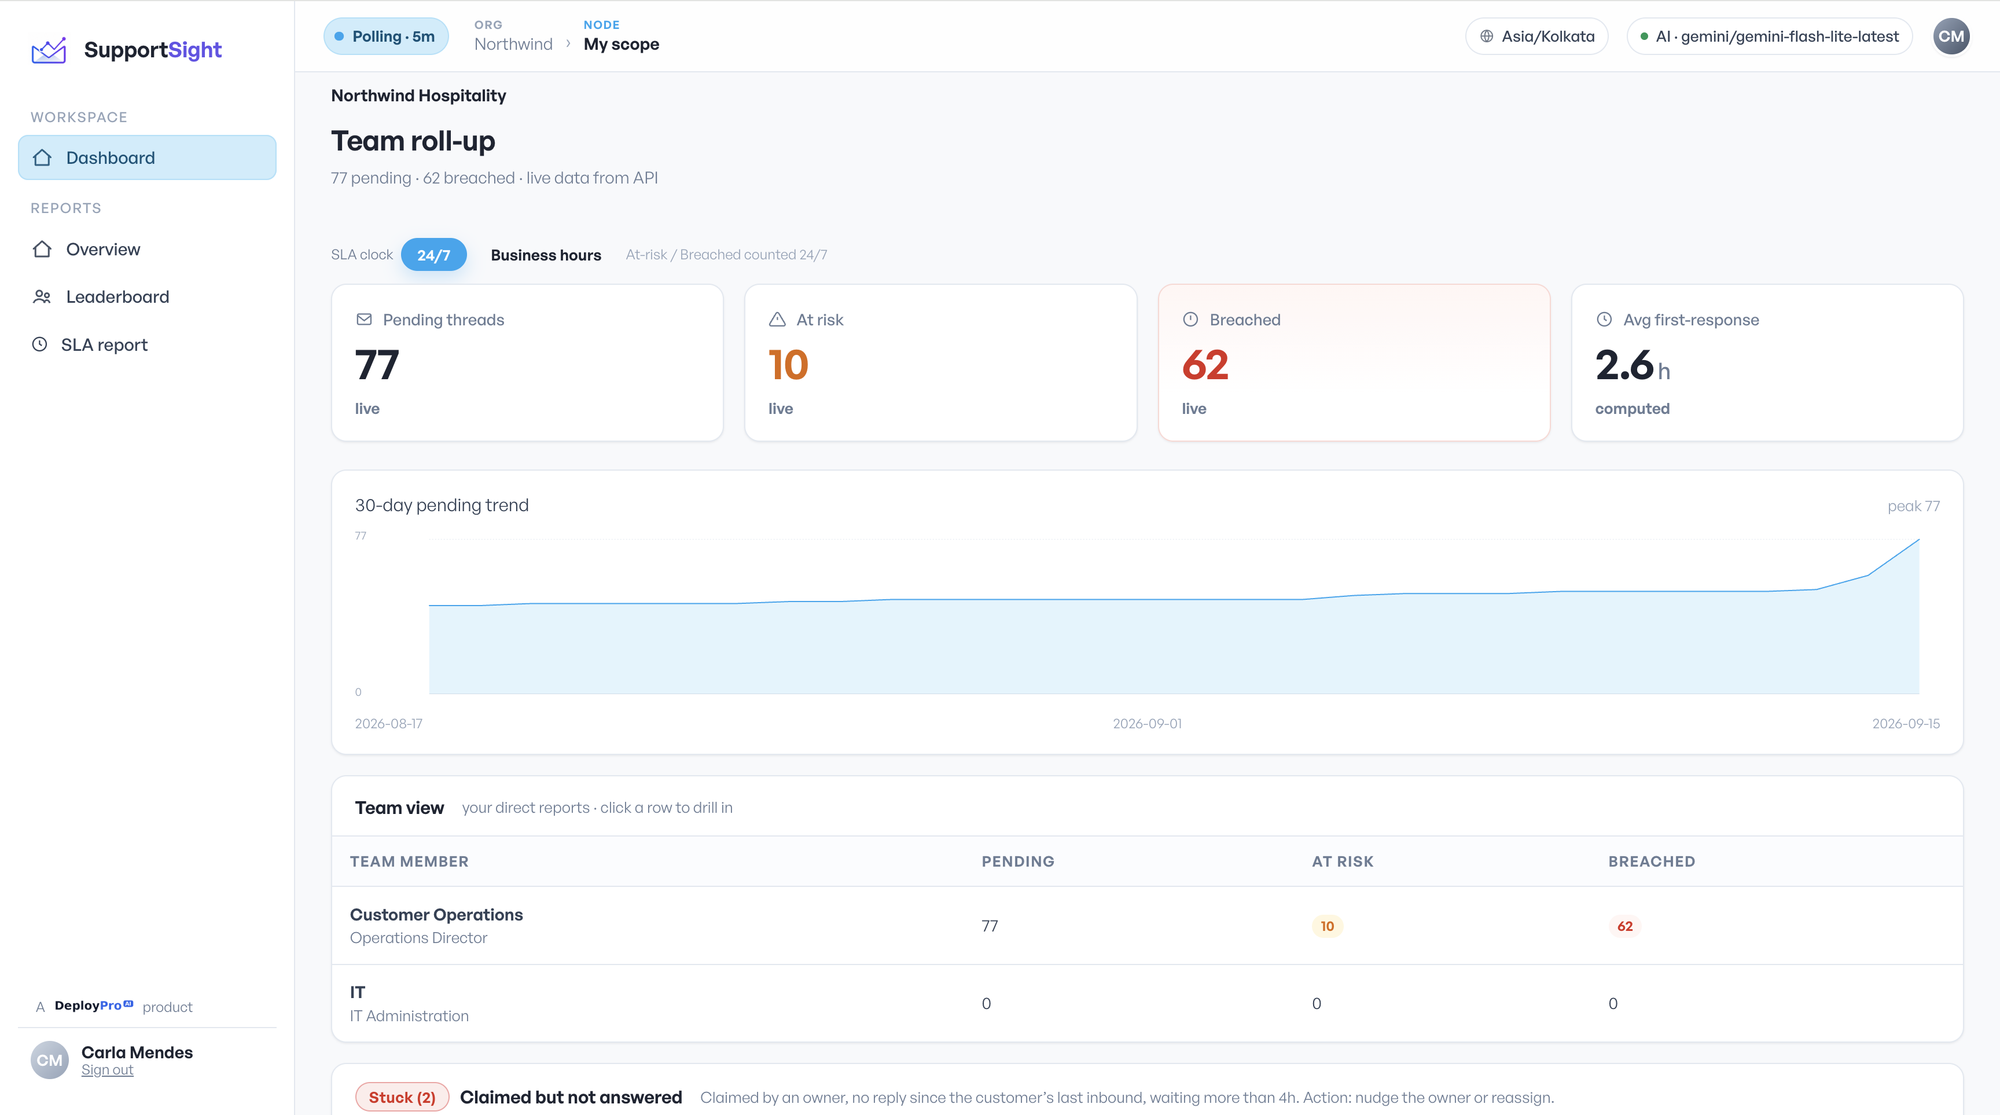Open the Asia/Kolkata timezone selector
Screen dimensions: 2000x1115
1537,37
